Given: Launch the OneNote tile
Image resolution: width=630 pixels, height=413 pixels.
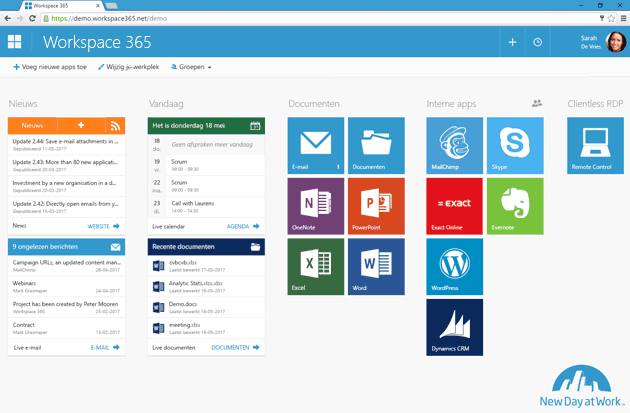Looking at the screenshot, I should coord(316,206).
